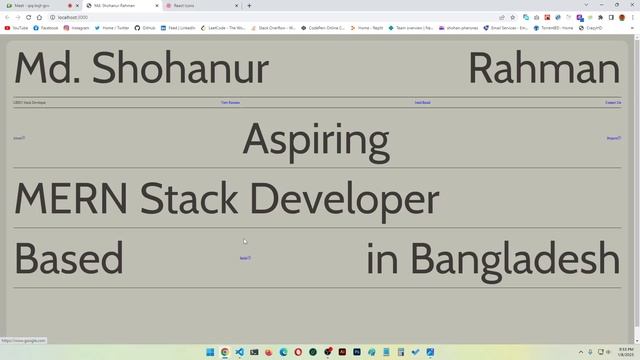Open the tab search dropdown arrow
The height and width of the screenshot is (360, 640).
coord(587,5)
